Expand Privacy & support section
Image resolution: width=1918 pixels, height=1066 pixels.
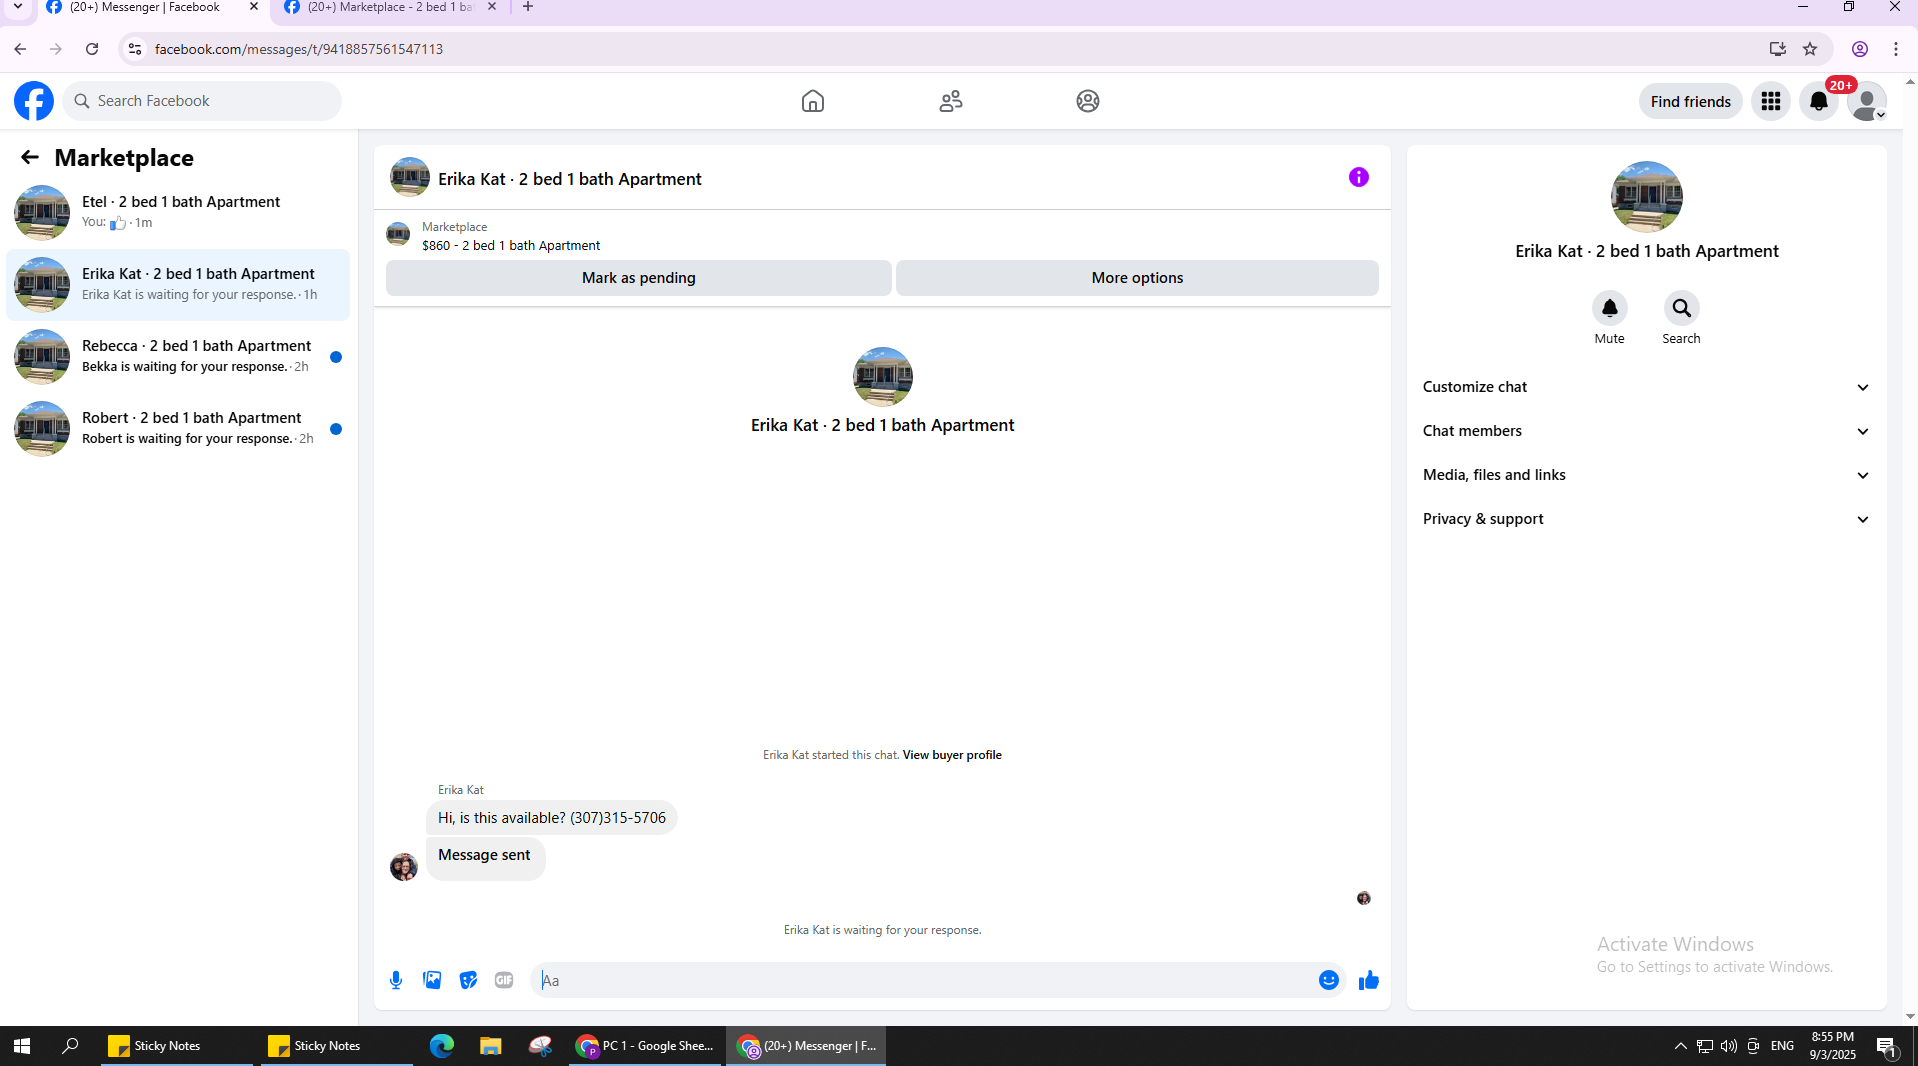1647,519
